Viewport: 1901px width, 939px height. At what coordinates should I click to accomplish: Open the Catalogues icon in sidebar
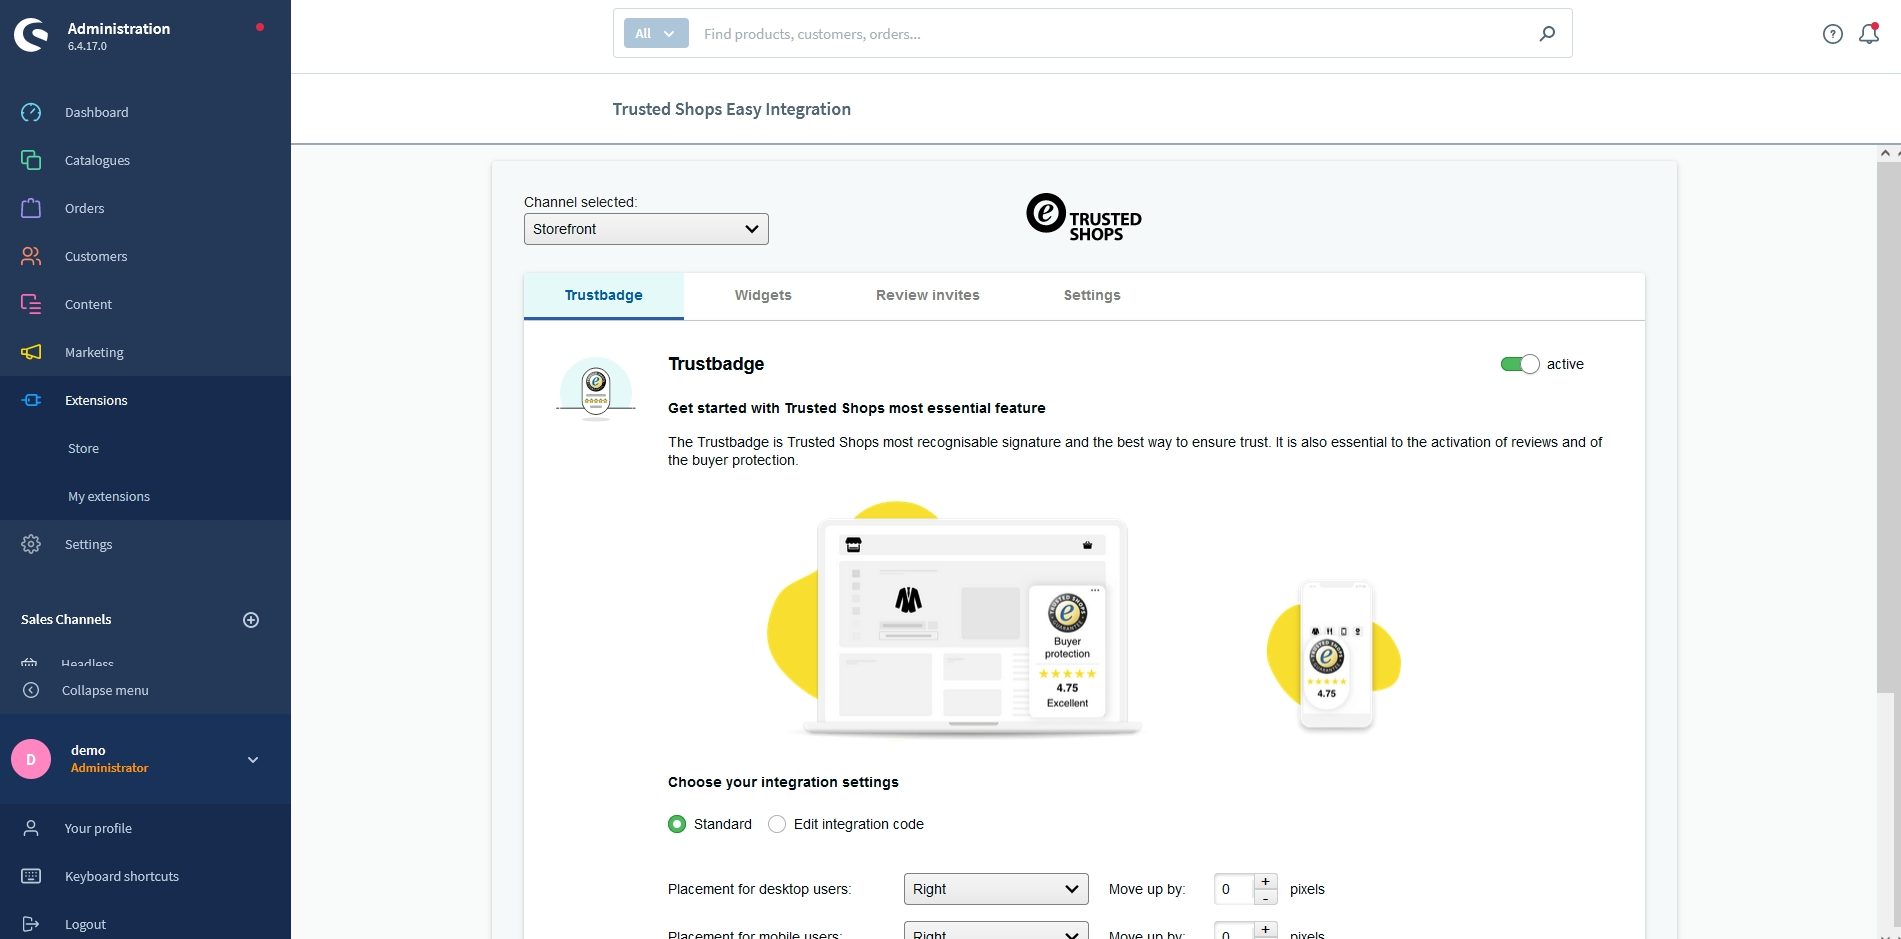[31, 160]
